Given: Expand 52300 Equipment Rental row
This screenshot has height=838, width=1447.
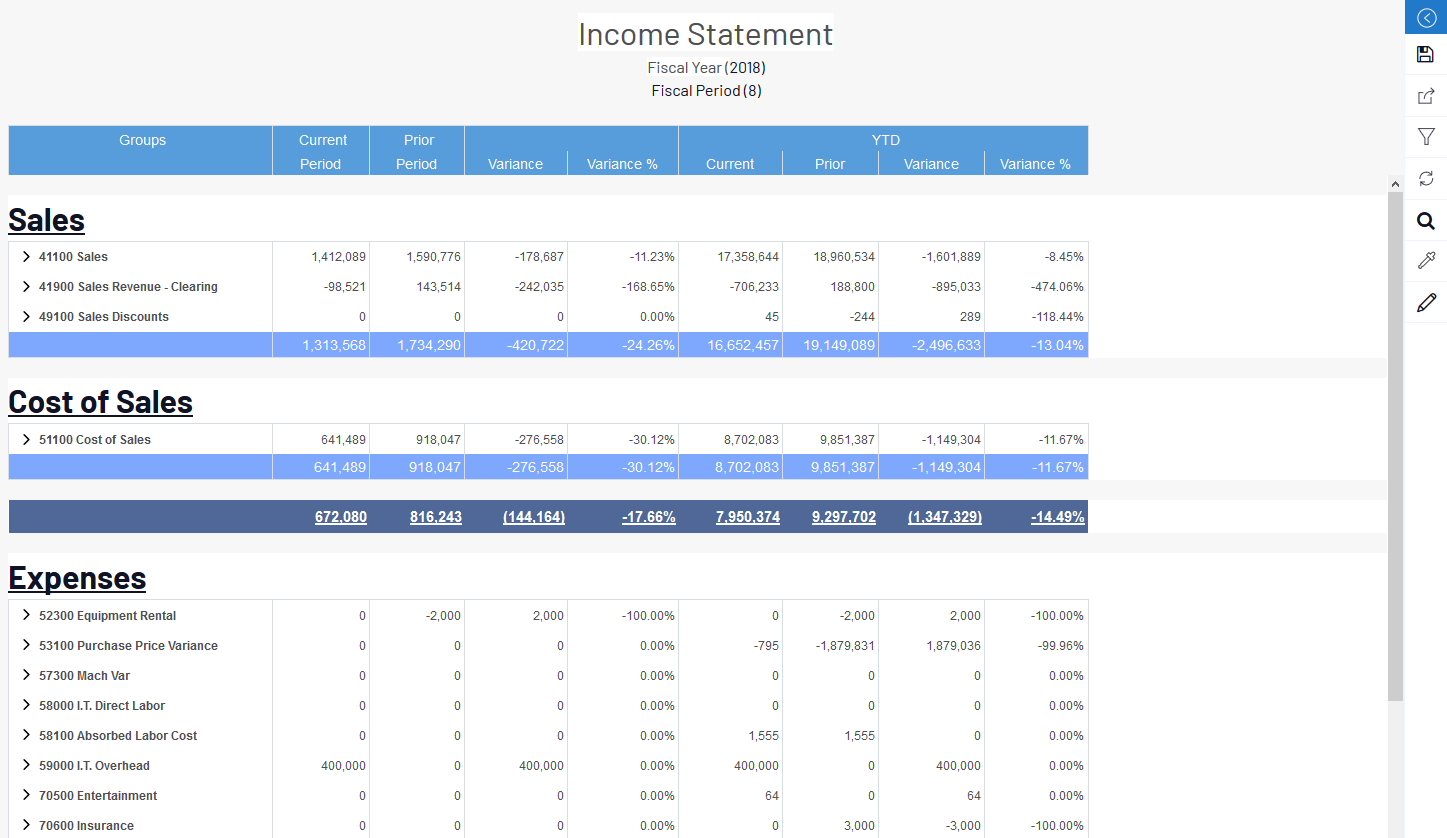Looking at the screenshot, I should coord(26,616).
